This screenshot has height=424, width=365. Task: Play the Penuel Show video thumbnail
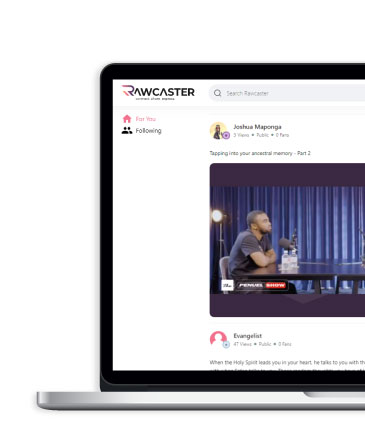point(287,240)
